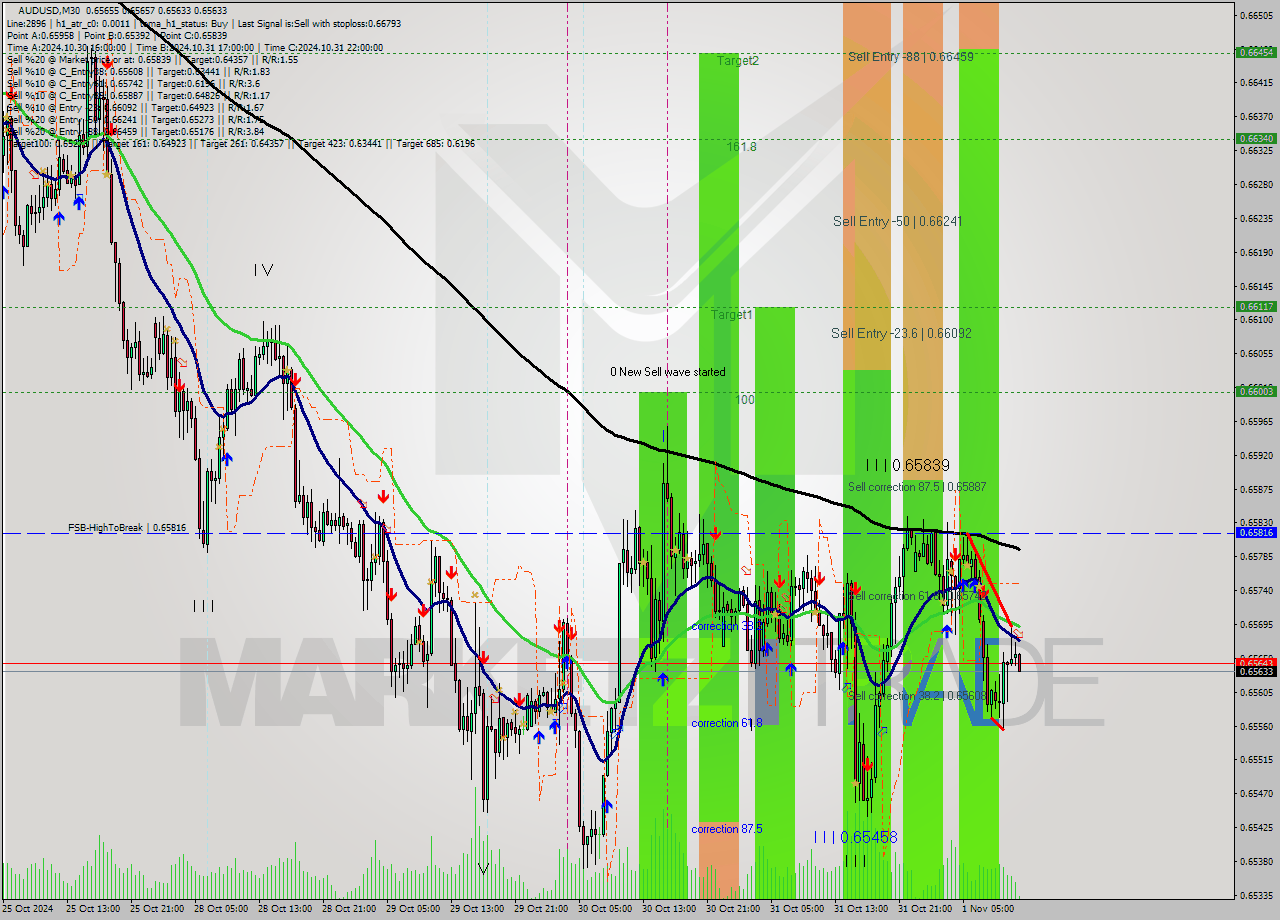
Task: Click green price tag 0.66340 on axis
Action: coord(1256,138)
